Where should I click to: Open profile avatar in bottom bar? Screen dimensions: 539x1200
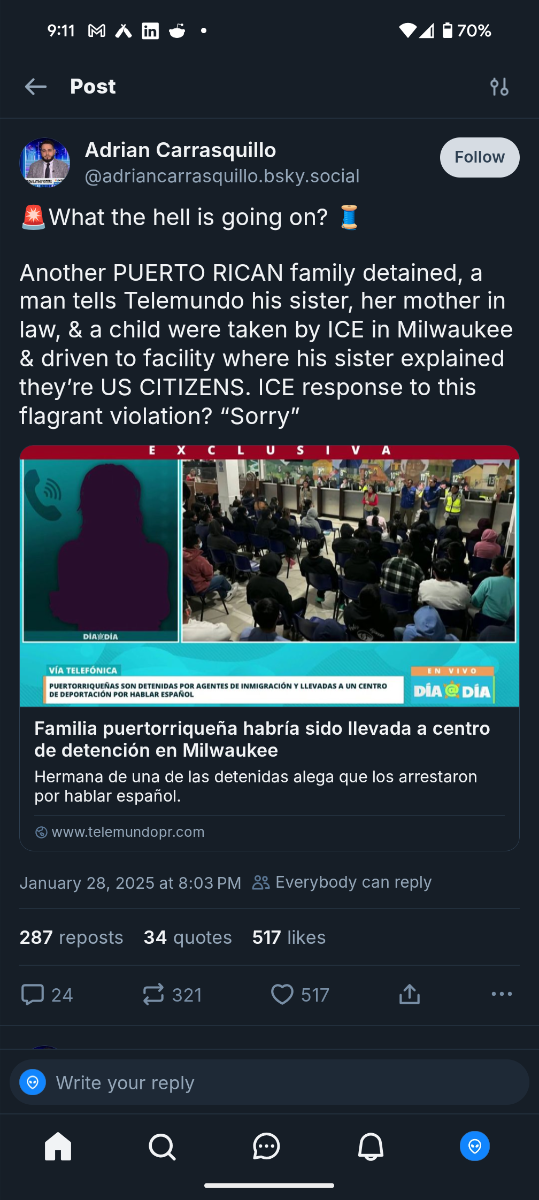(475, 1146)
